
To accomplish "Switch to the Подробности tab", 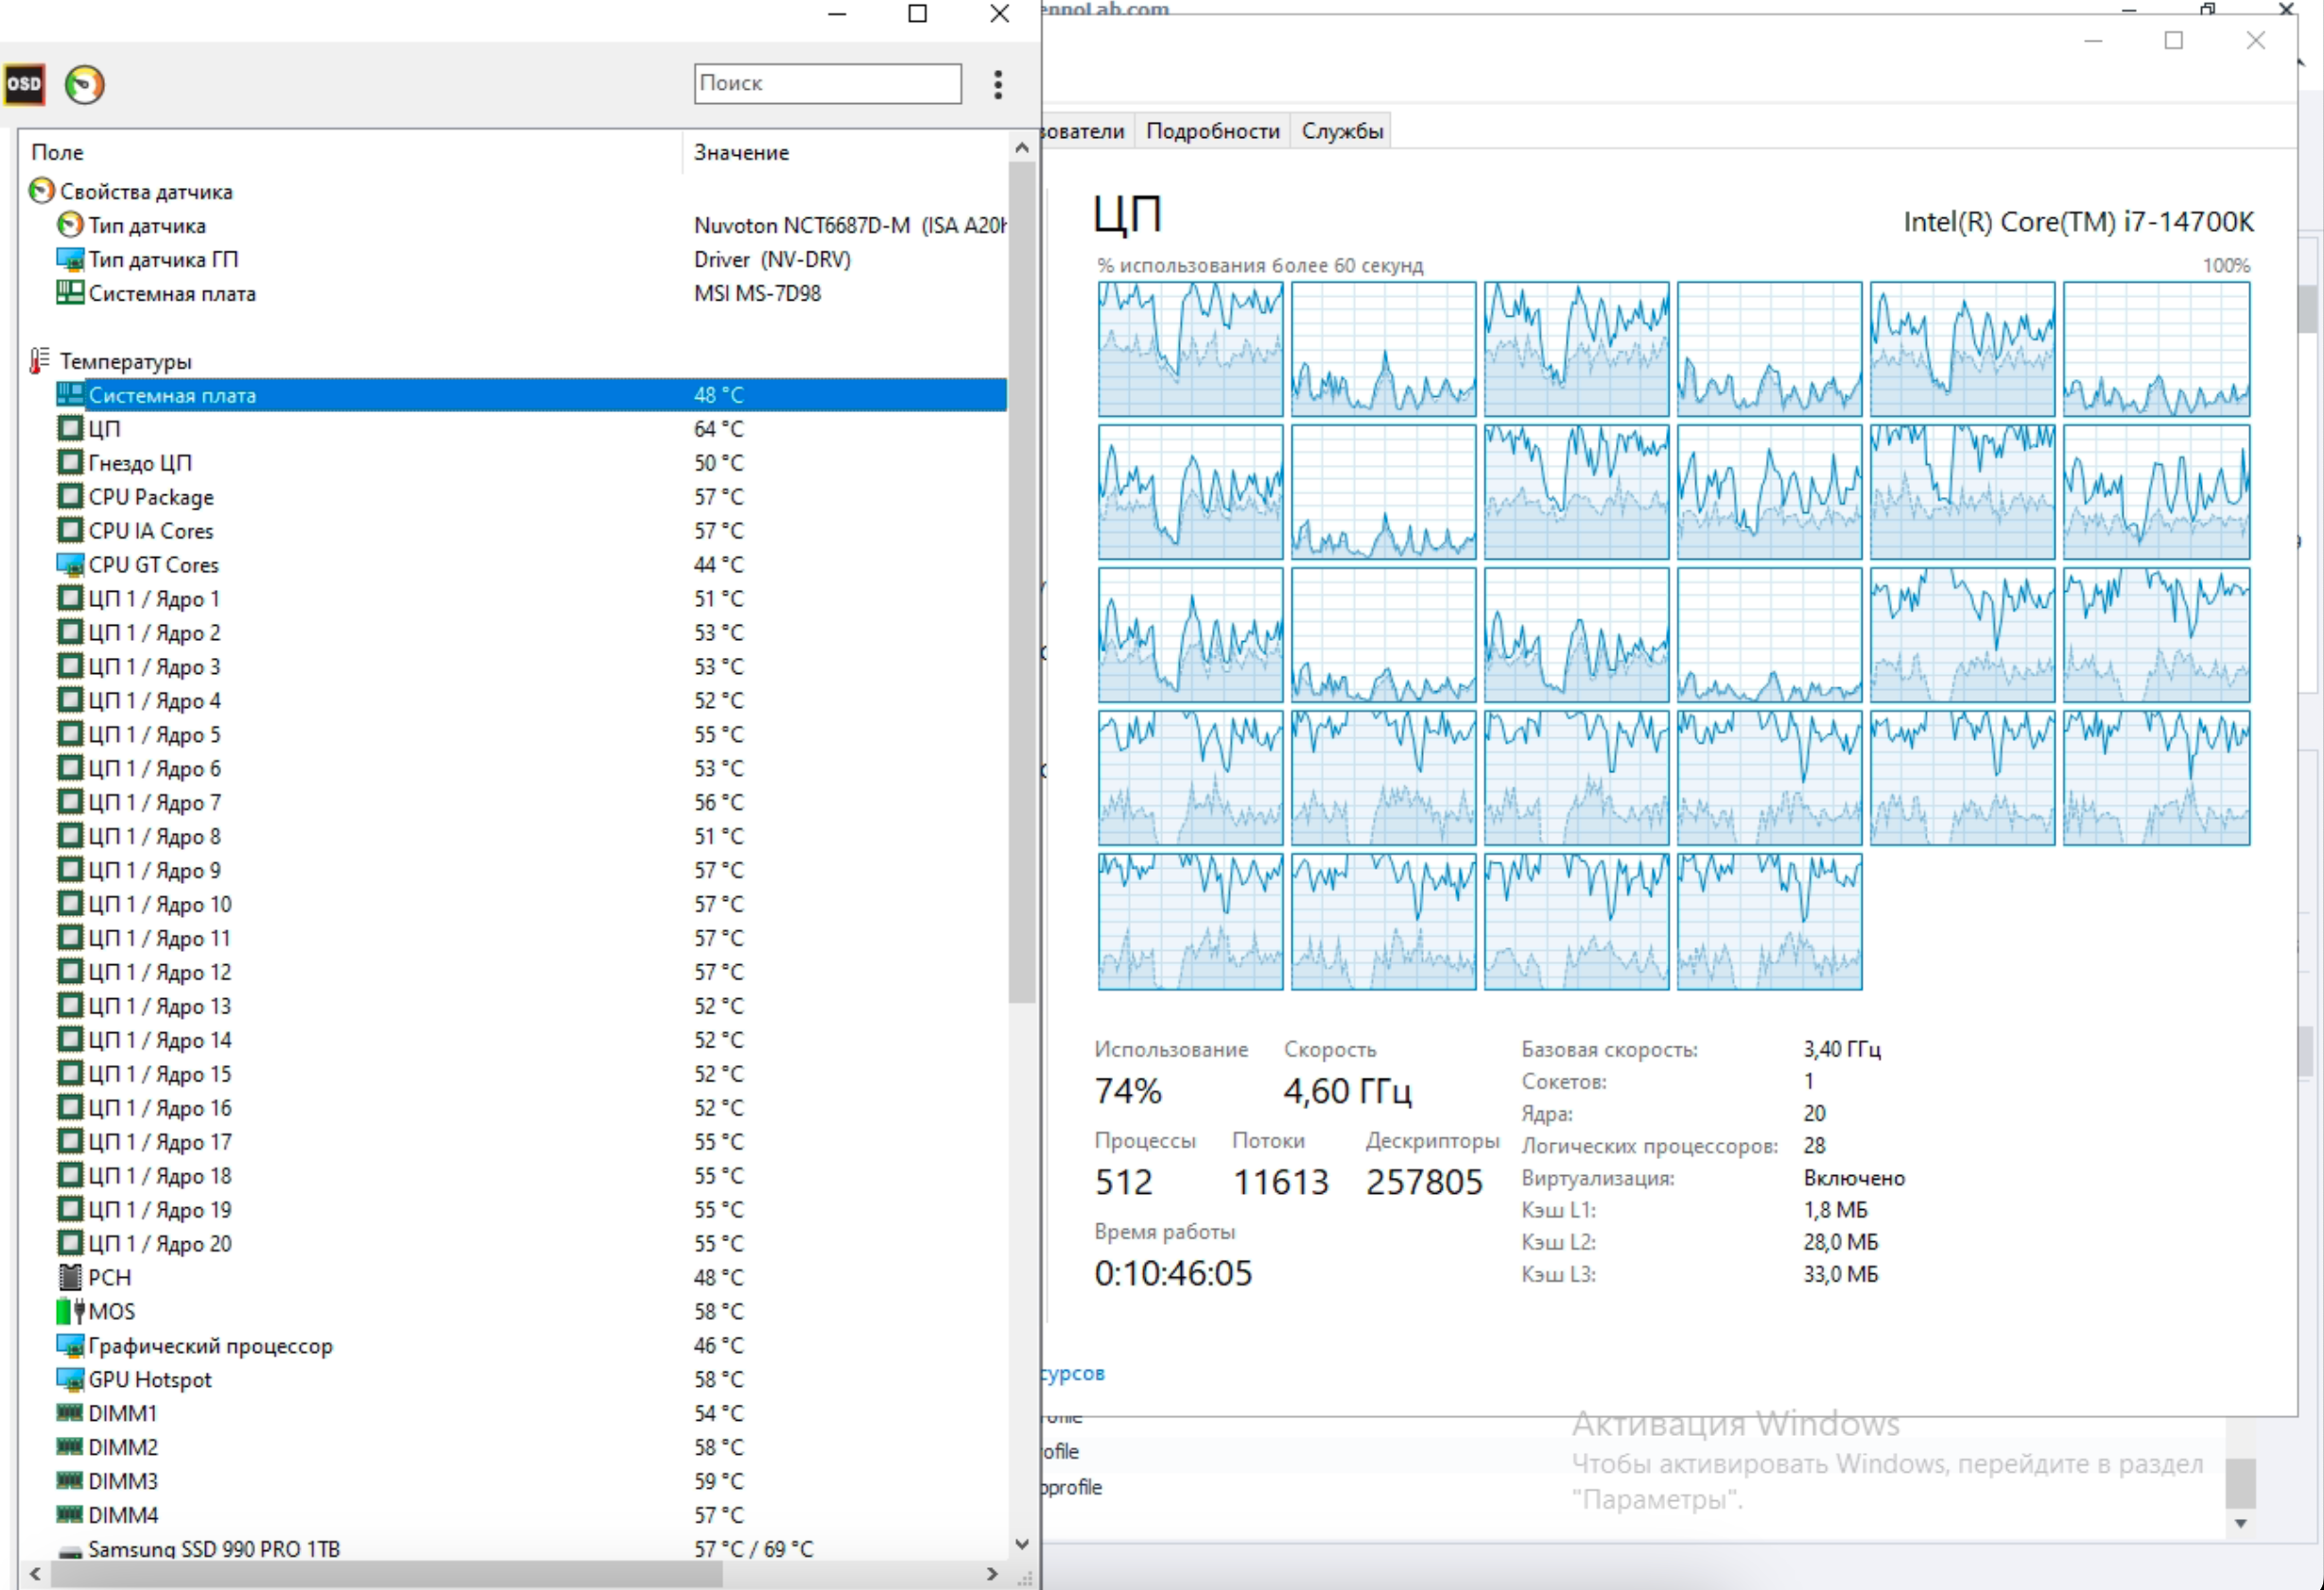I will coord(1212,131).
